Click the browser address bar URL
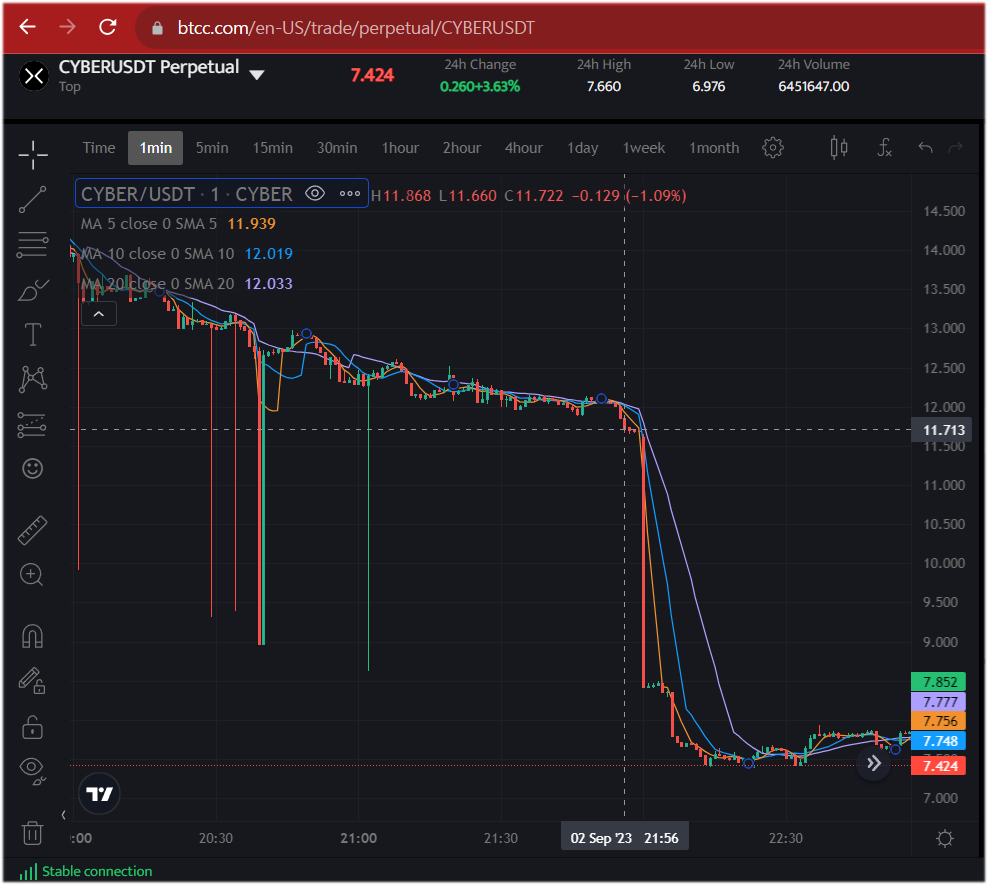 pyautogui.click(x=355, y=28)
